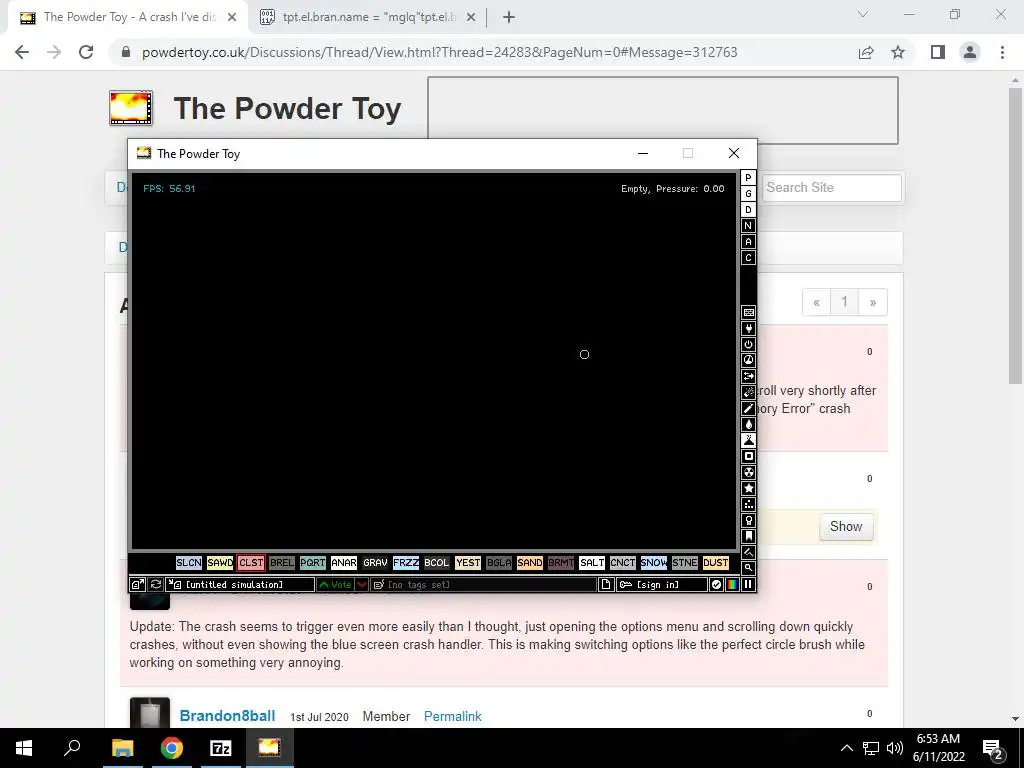Open the Solids element menu
The height and width of the screenshot is (768, 1024).
coord(748,456)
